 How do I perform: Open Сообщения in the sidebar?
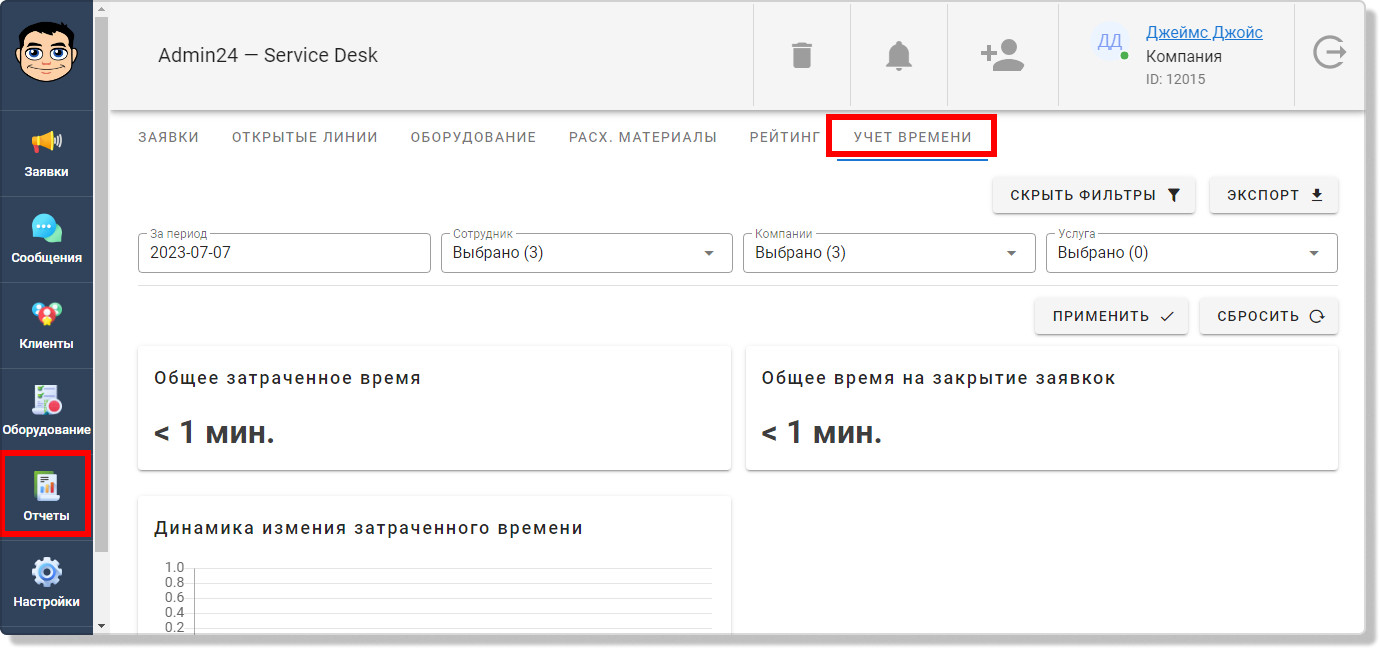coord(47,240)
